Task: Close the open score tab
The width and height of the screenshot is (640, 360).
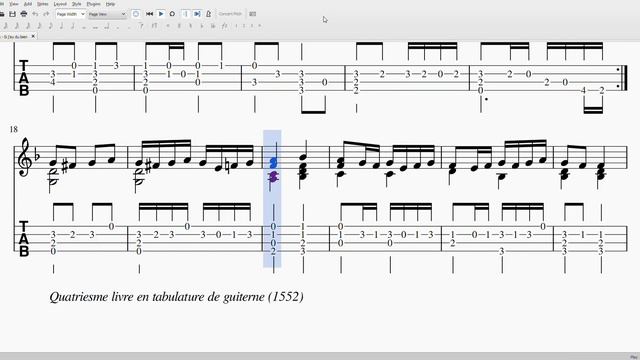Action: [x=33, y=36]
